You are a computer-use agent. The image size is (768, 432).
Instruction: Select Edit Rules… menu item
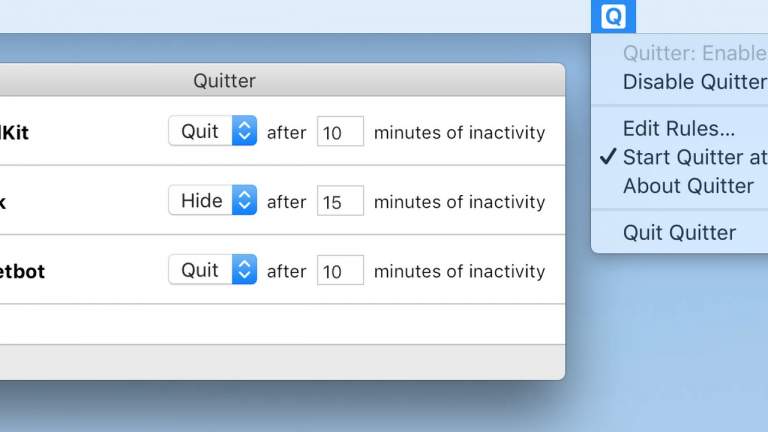680,129
